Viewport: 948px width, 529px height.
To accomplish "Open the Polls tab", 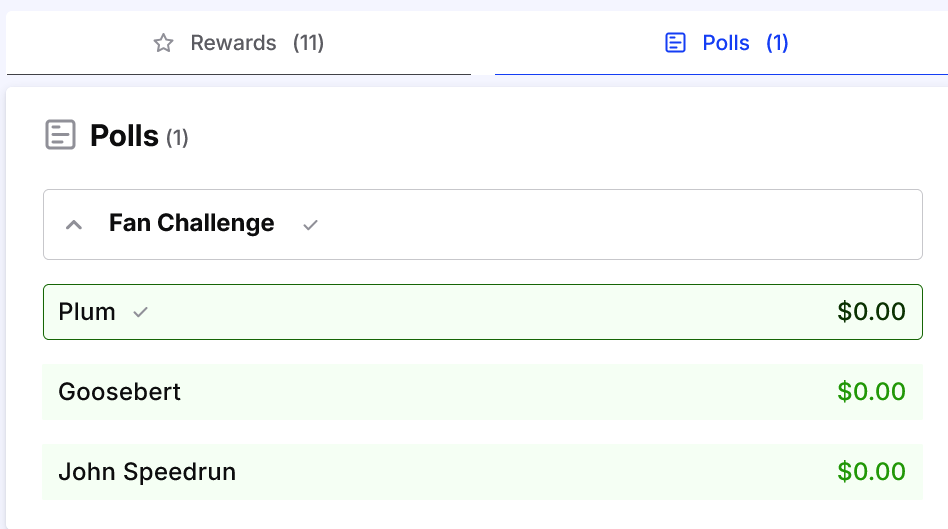I will [x=721, y=43].
